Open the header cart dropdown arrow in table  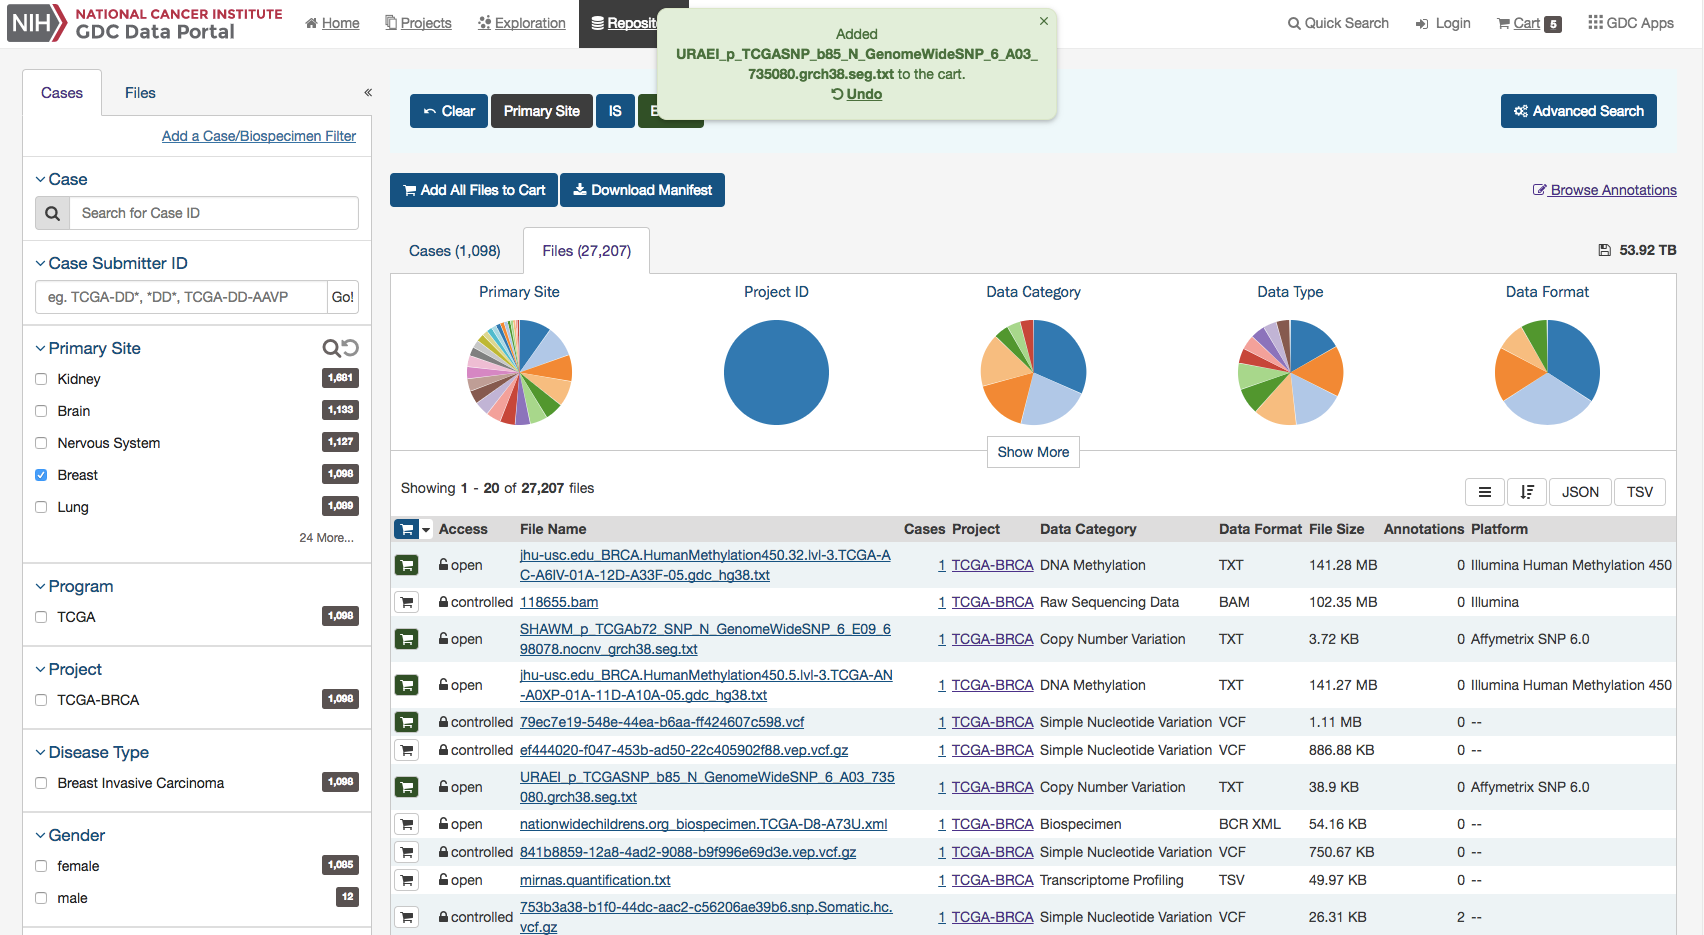coord(426,530)
